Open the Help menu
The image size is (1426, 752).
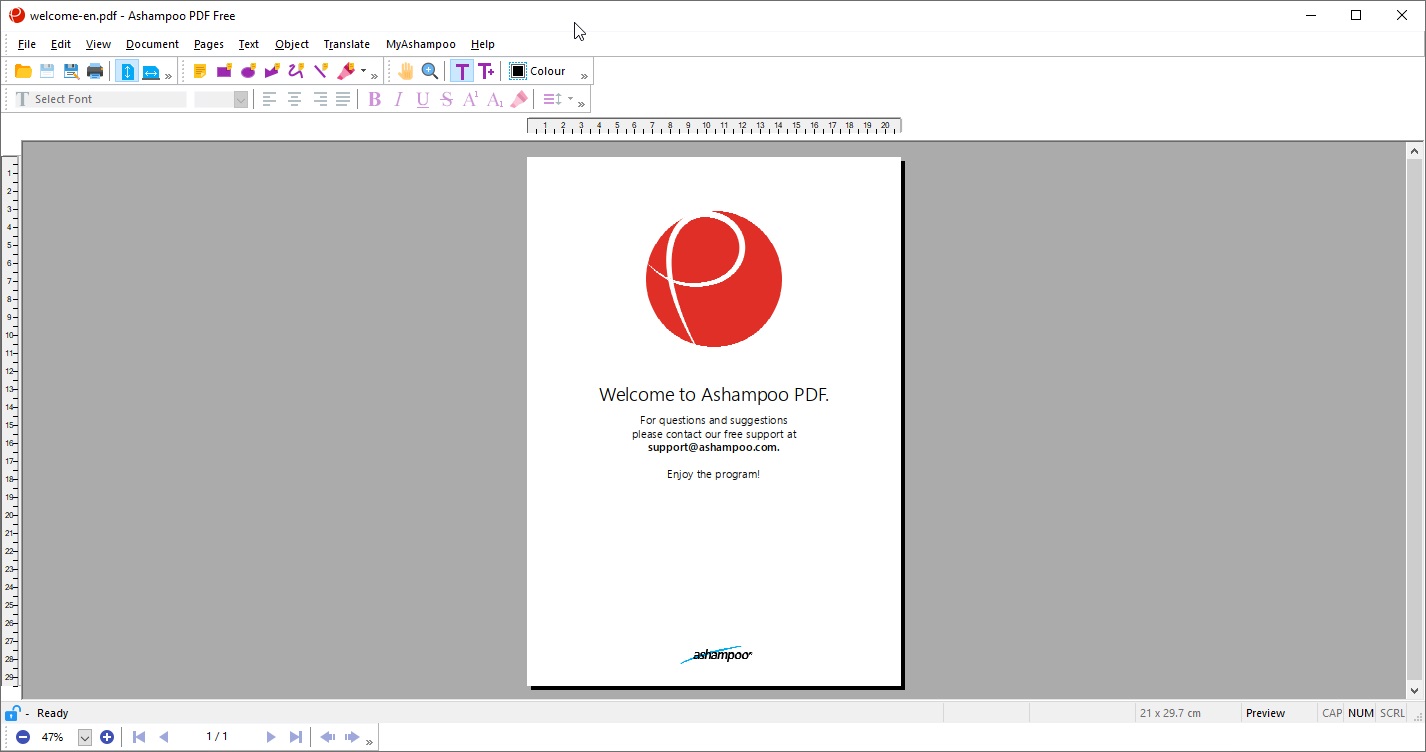pyautogui.click(x=483, y=44)
